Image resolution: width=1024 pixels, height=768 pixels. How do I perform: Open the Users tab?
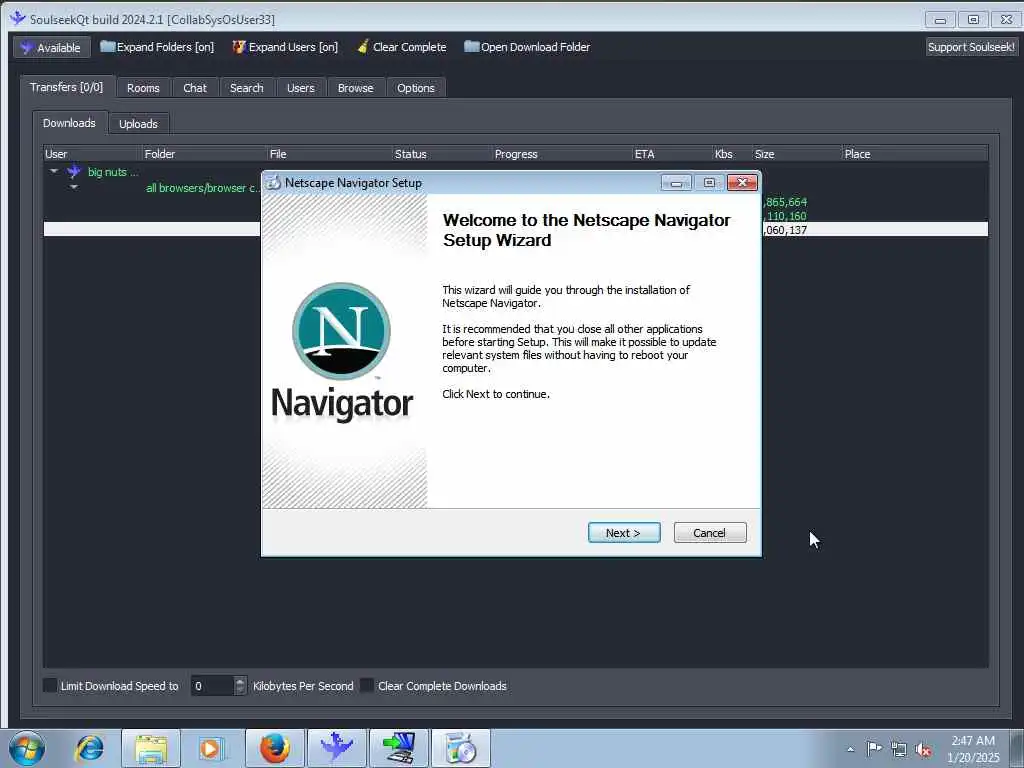point(300,88)
